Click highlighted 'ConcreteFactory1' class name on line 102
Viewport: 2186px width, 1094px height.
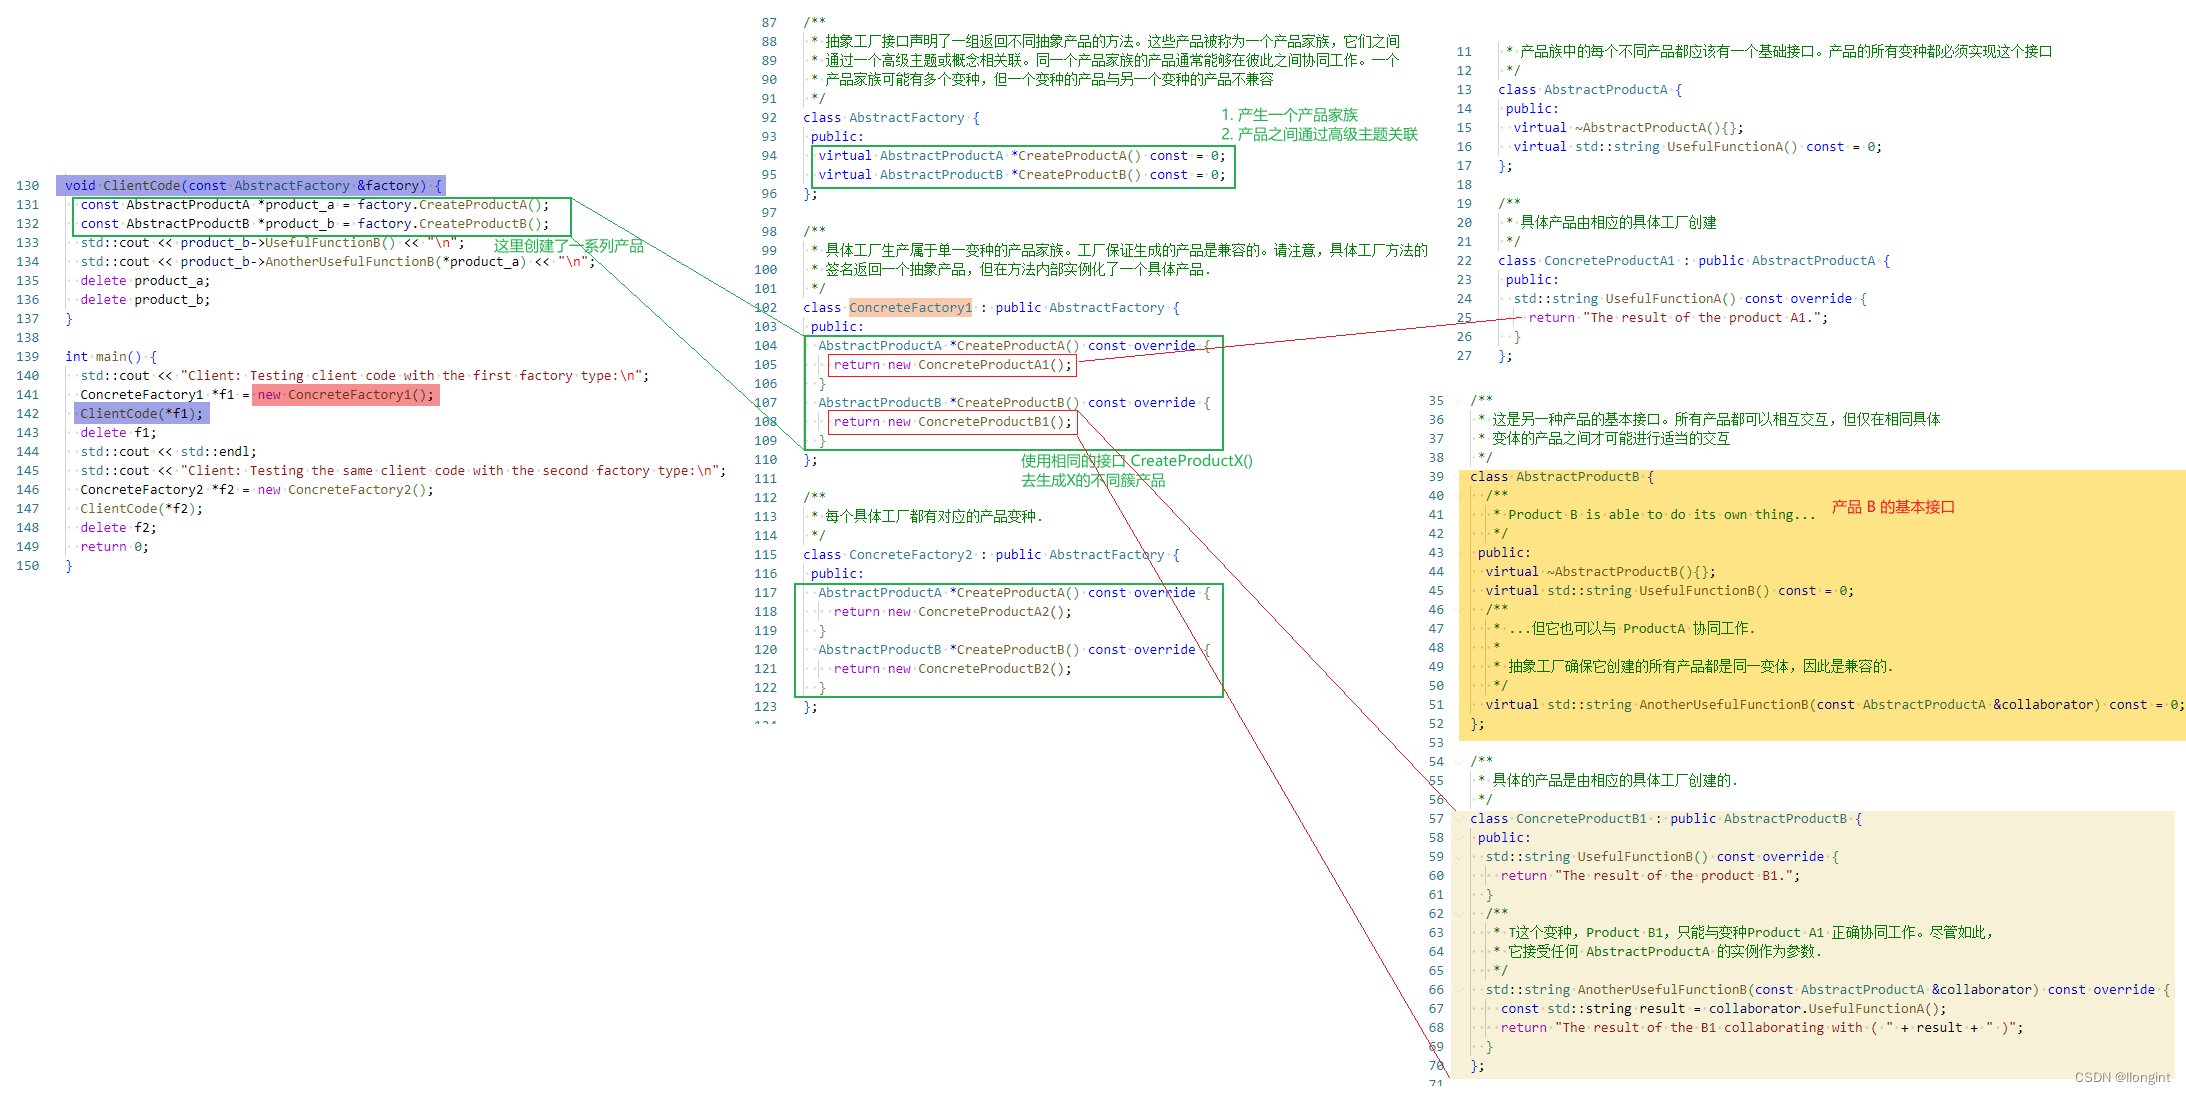[910, 308]
